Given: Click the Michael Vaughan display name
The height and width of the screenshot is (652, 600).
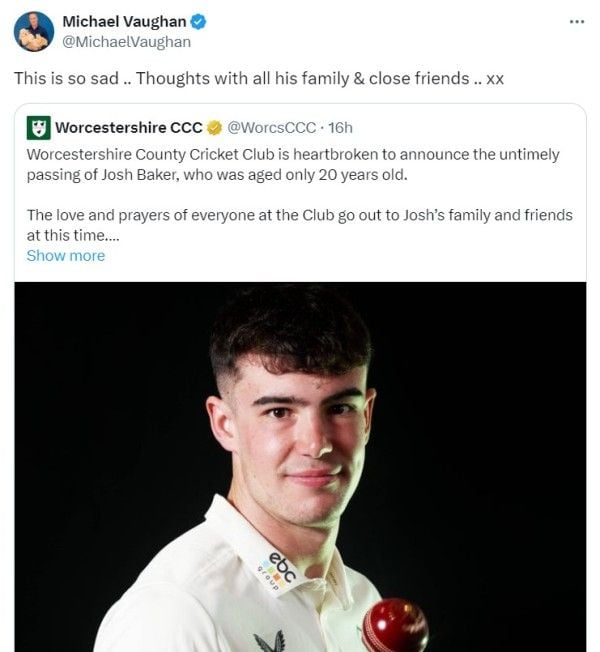Looking at the screenshot, I should [124, 22].
